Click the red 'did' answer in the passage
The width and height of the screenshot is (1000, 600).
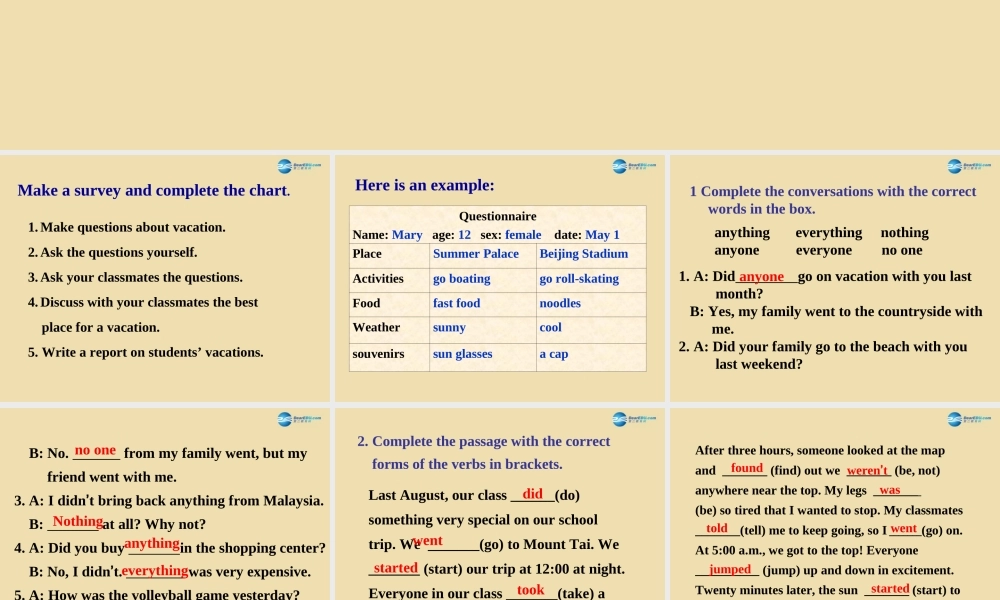pos(532,494)
